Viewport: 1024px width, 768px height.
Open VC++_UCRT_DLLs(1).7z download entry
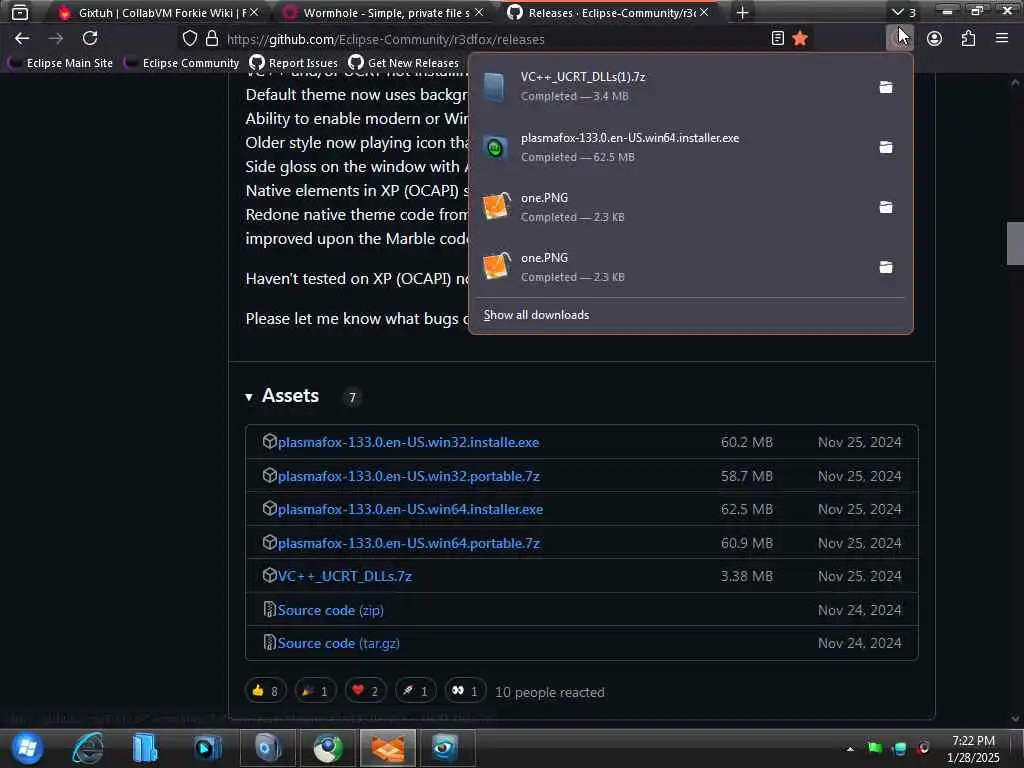(671, 86)
